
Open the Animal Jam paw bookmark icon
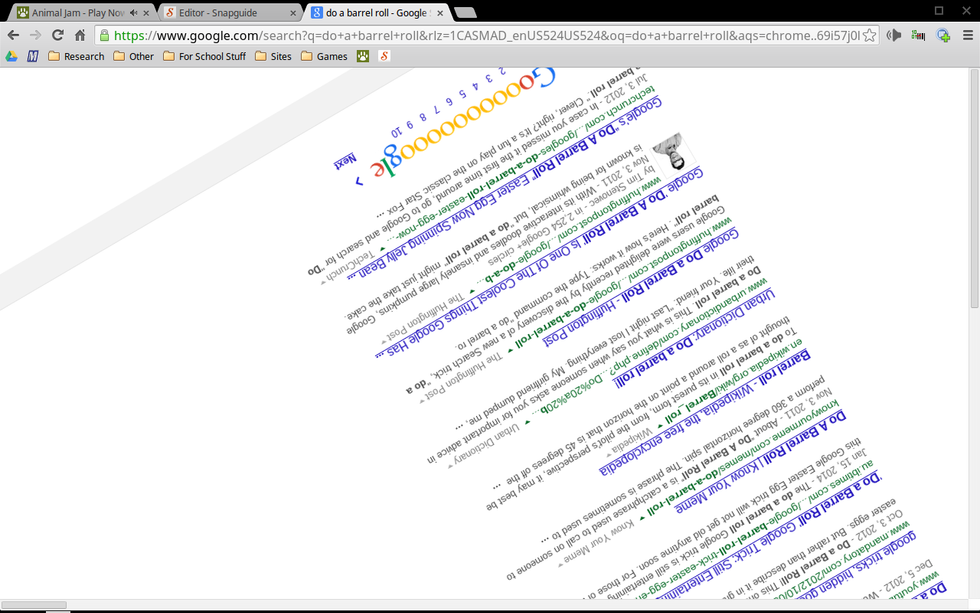(x=363, y=56)
